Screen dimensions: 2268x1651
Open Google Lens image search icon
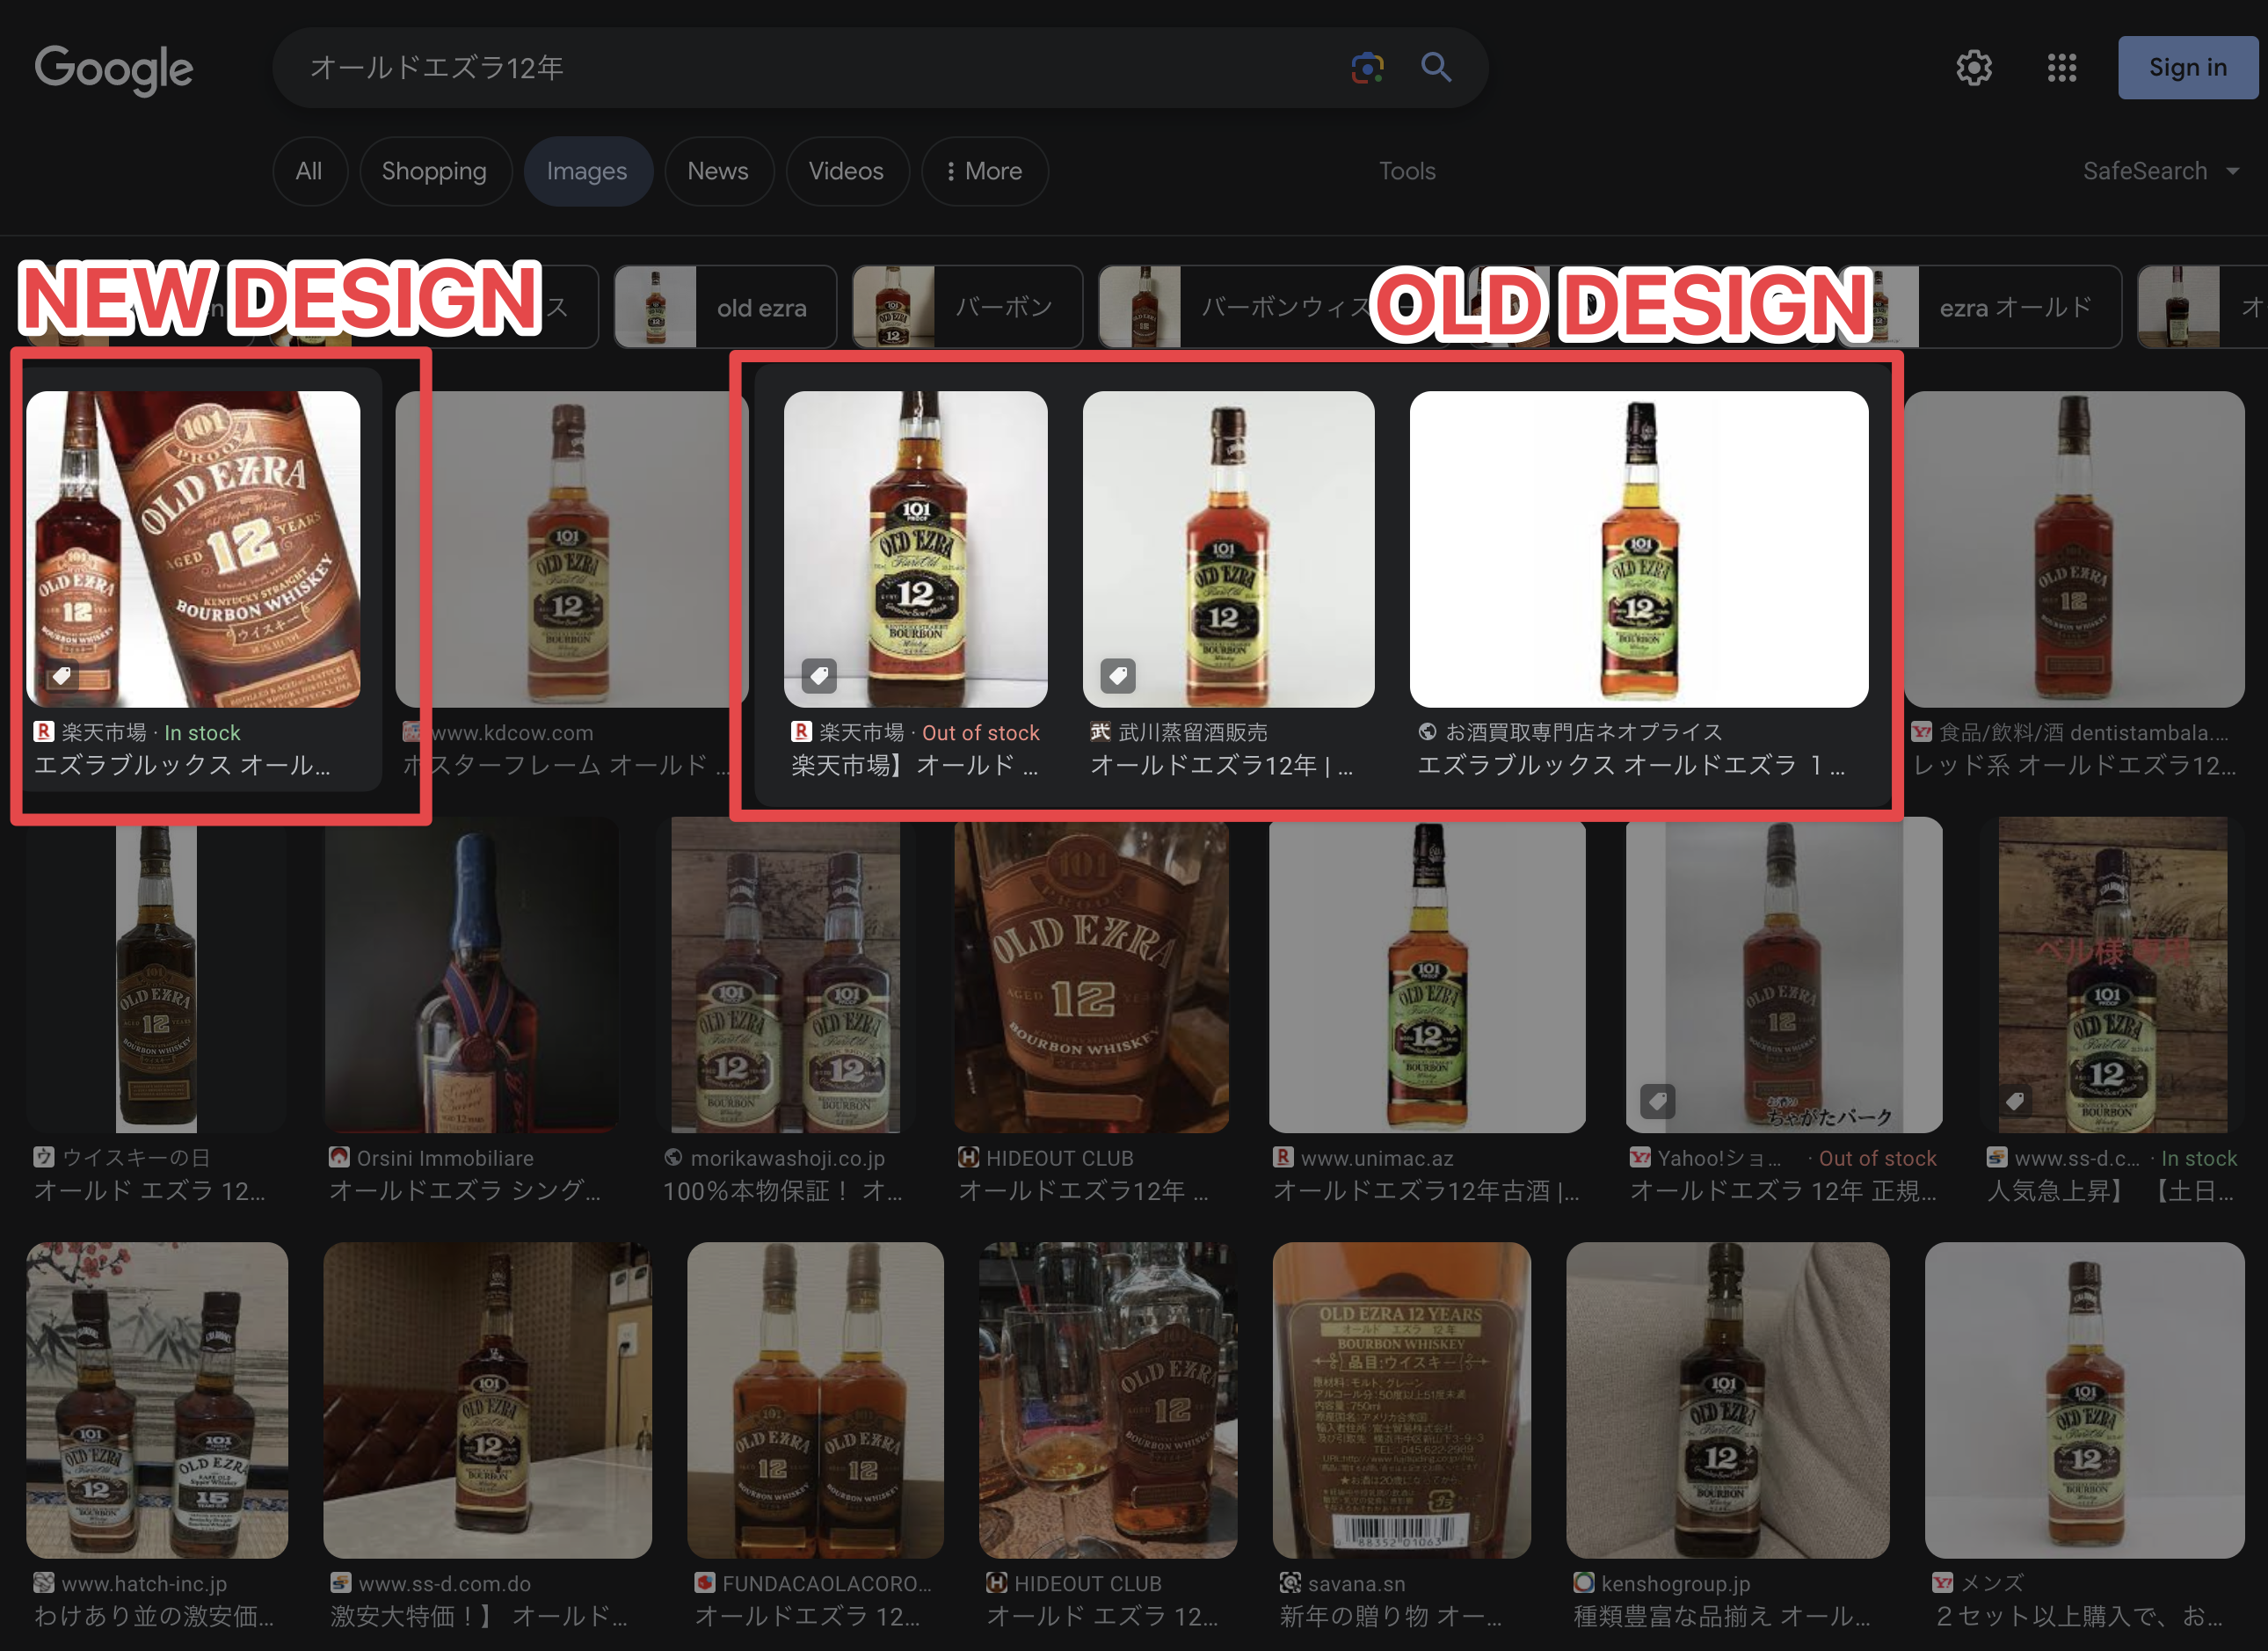click(x=1367, y=68)
